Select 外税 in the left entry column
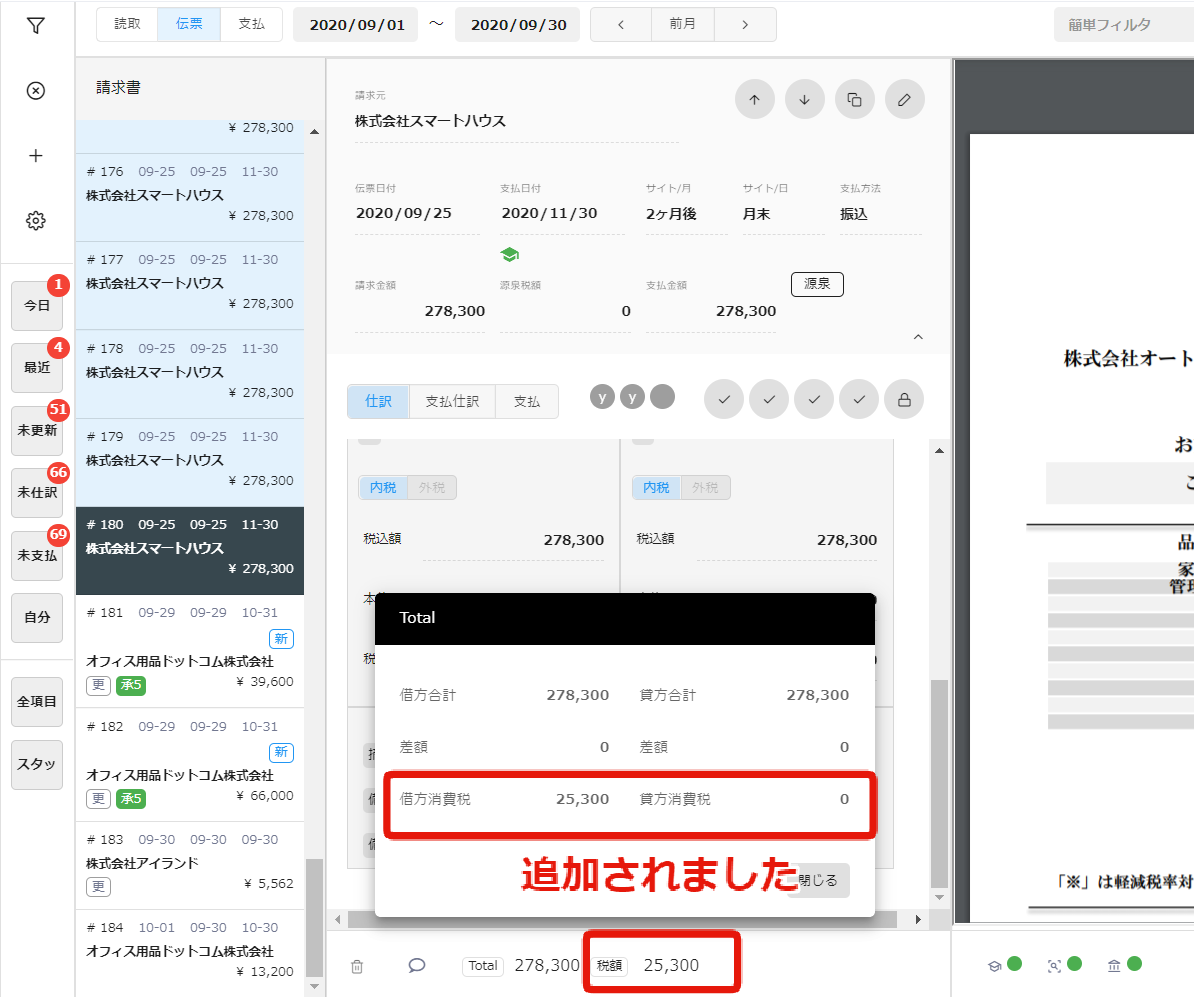This screenshot has height=997, width=1194. coord(432,487)
